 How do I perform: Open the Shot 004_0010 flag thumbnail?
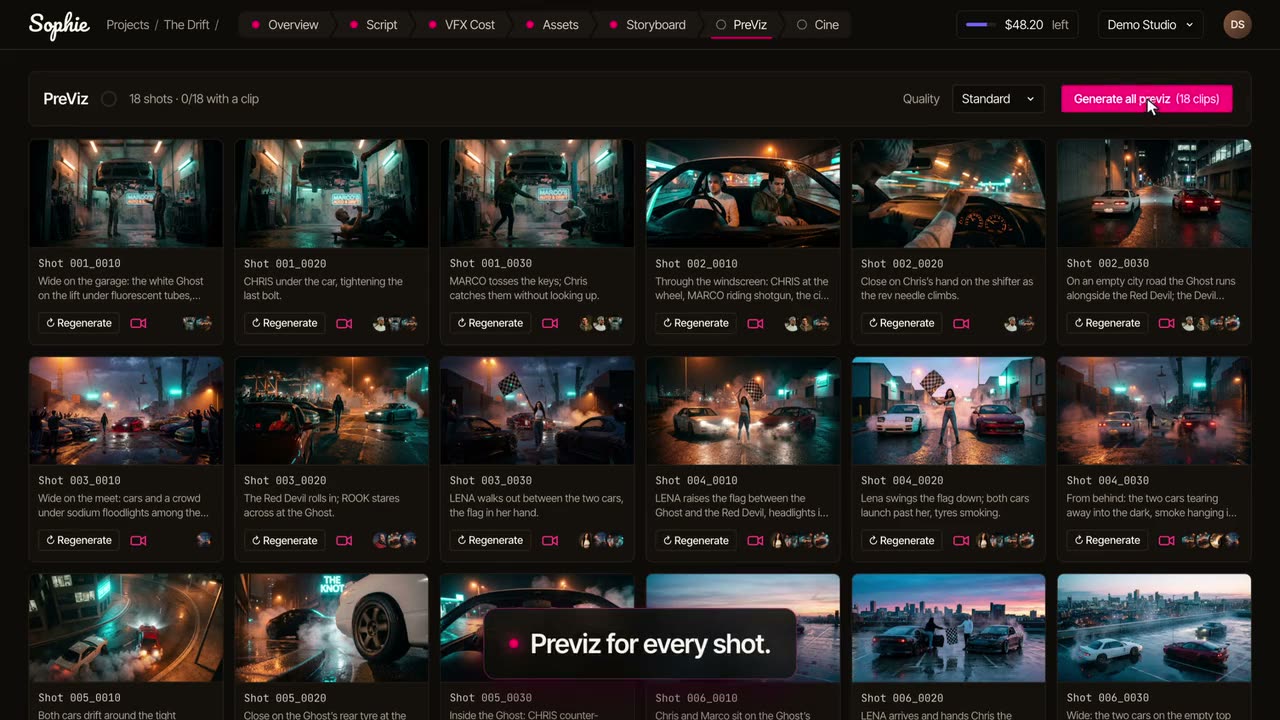click(x=743, y=410)
